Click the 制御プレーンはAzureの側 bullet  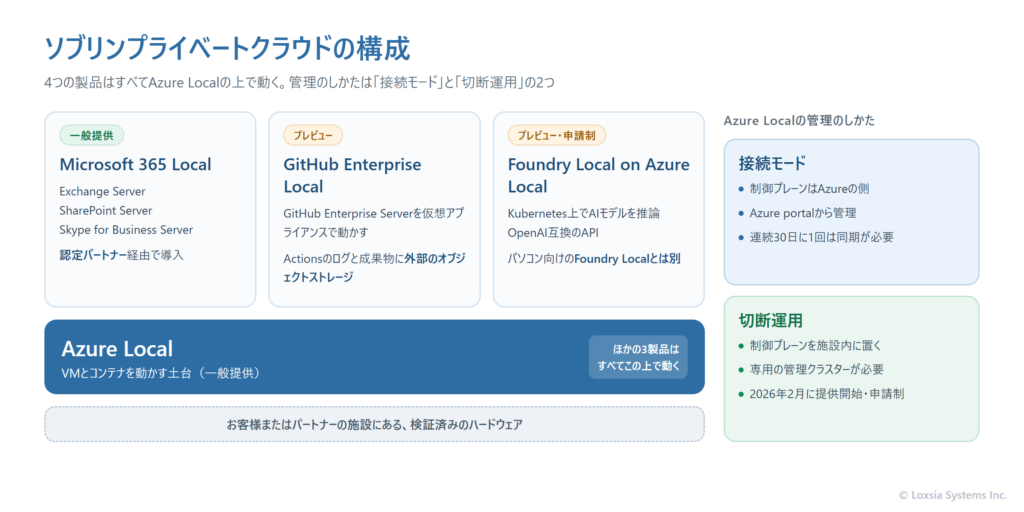pos(809,188)
